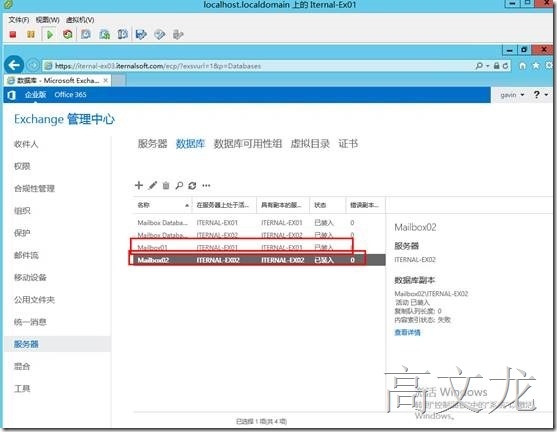The width and height of the screenshot is (557, 432).
Task: Sort by the 名称 column header
Action: click(x=162, y=205)
